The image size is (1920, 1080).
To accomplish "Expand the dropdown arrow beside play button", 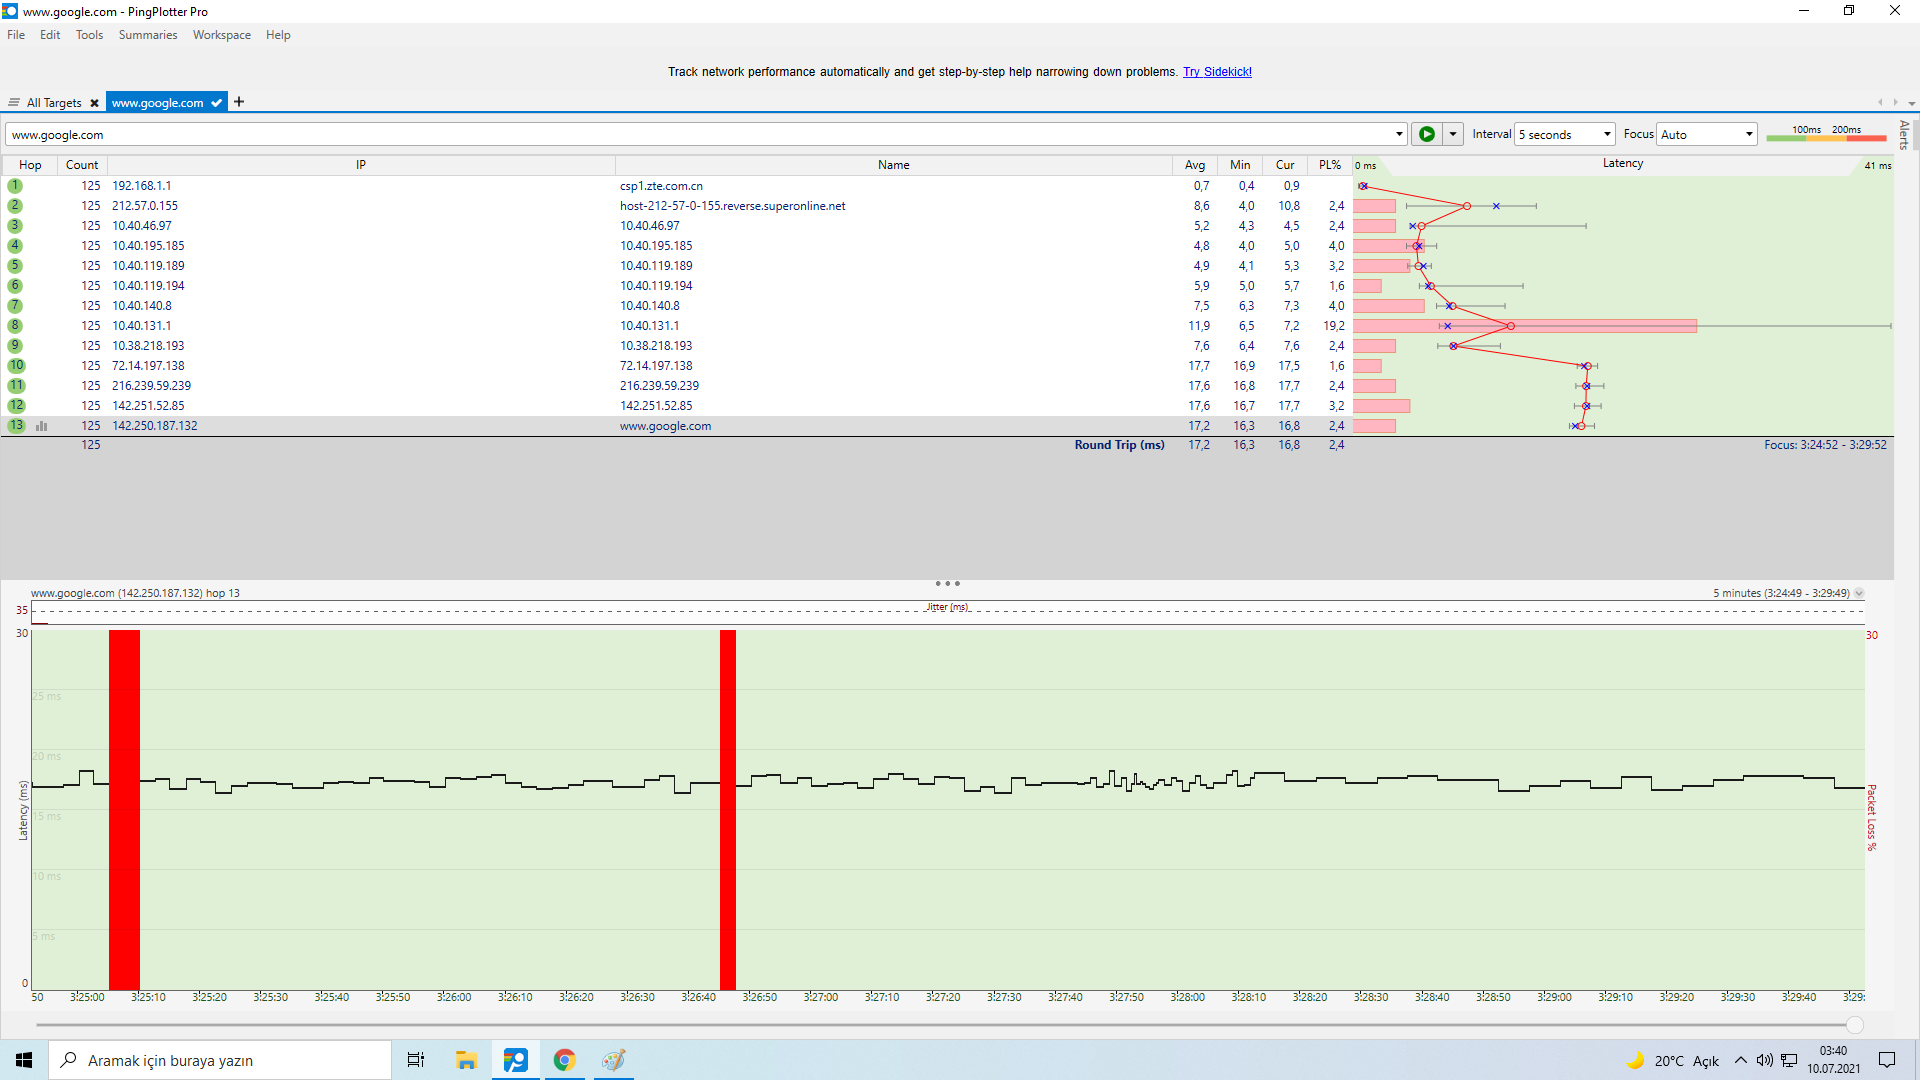I will pyautogui.click(x=1453, y=134).
